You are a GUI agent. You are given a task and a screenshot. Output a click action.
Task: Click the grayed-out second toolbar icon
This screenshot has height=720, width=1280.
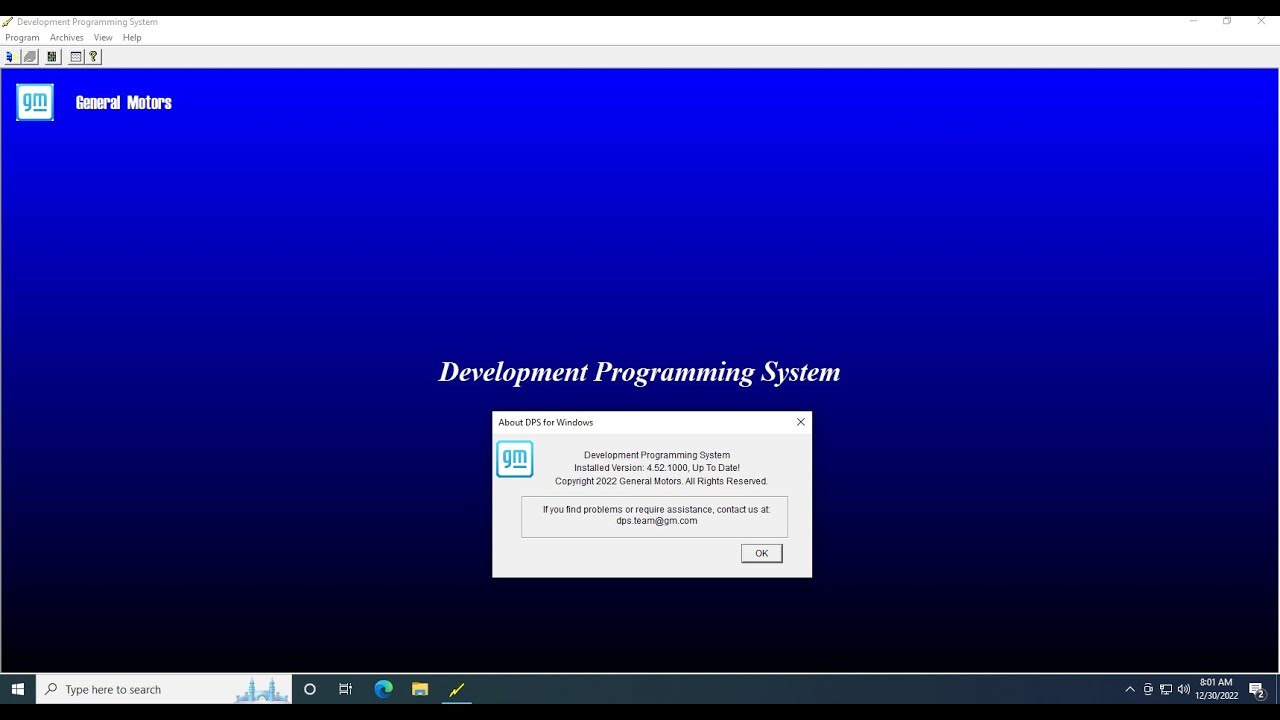(x=30, y=57)
